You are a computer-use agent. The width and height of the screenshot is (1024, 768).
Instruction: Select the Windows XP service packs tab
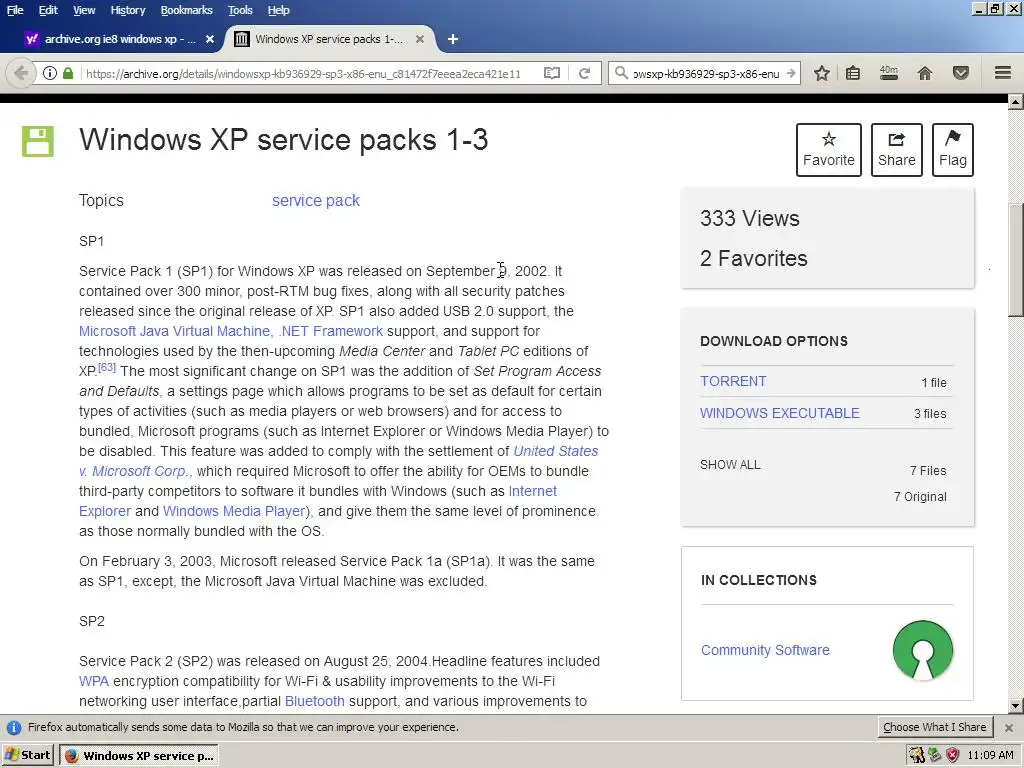(x=330, y=39)
